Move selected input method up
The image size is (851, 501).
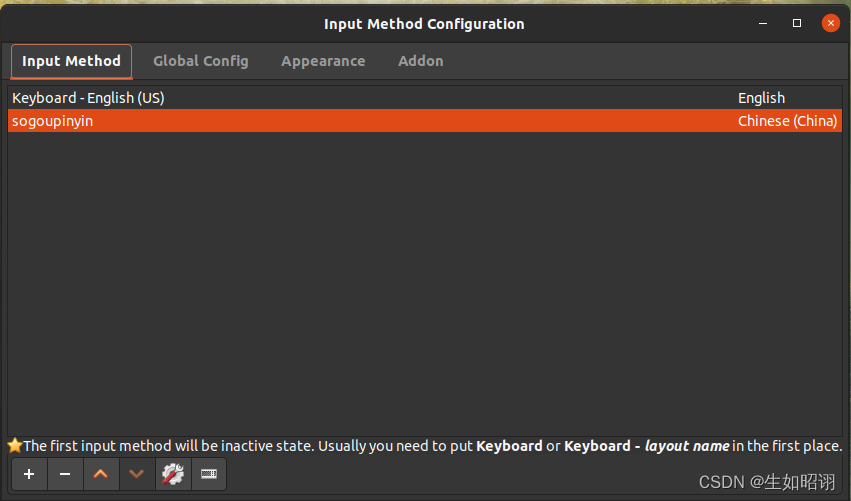click(x=101, y=474)
